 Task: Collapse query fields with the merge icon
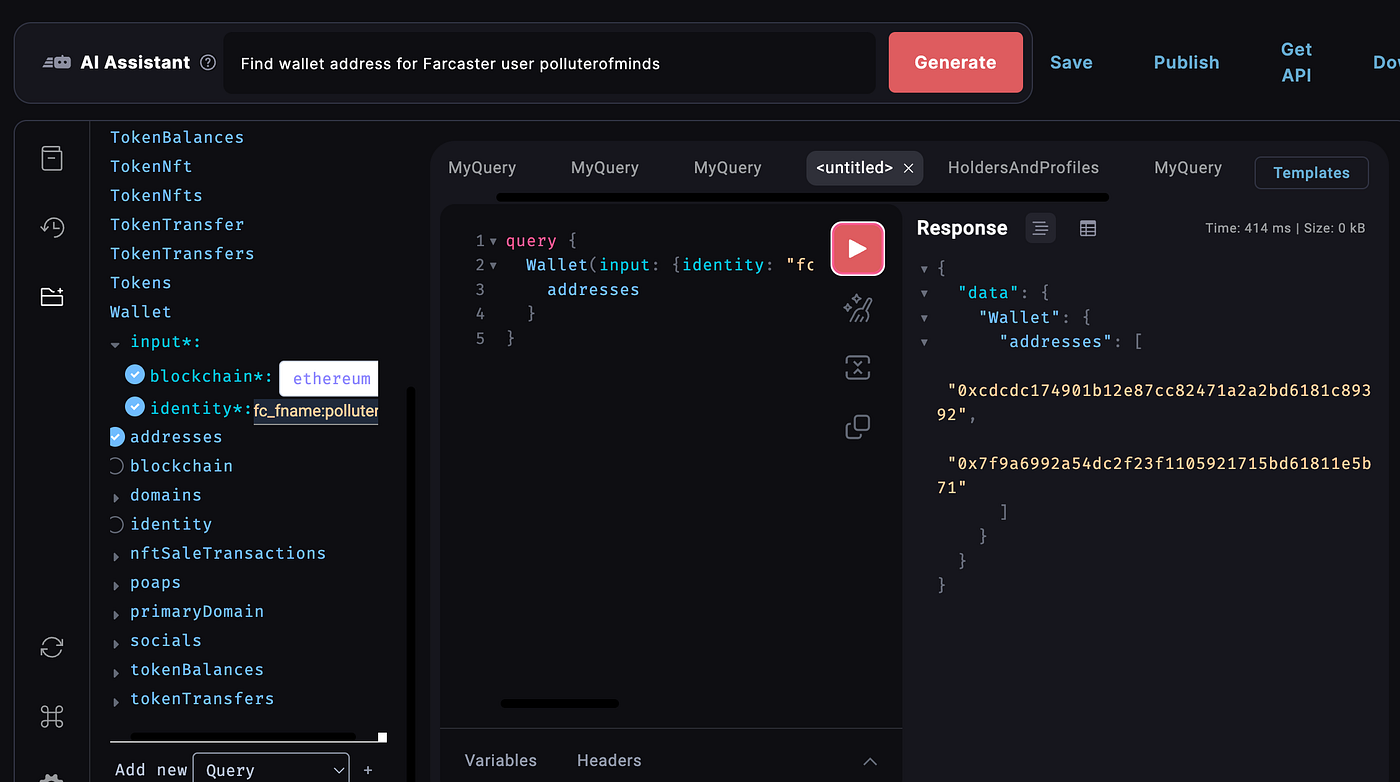tap(857, 367)
